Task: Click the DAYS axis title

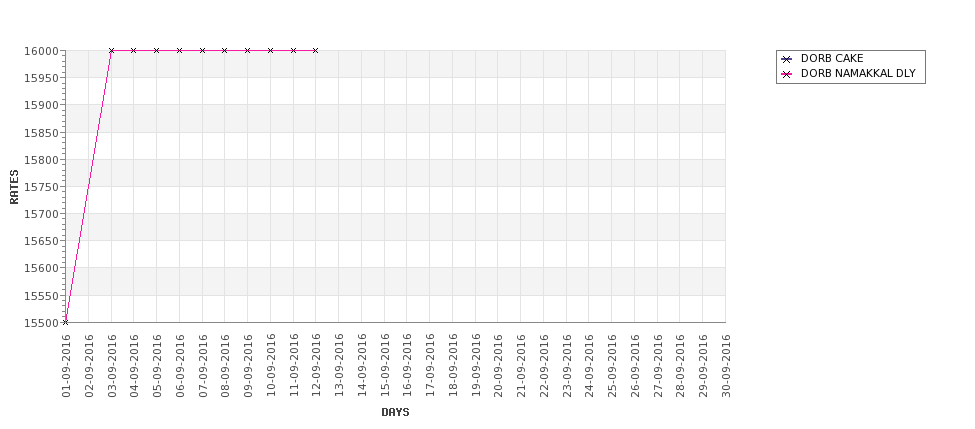Action: pyautogui.click(x=395, y=412)
